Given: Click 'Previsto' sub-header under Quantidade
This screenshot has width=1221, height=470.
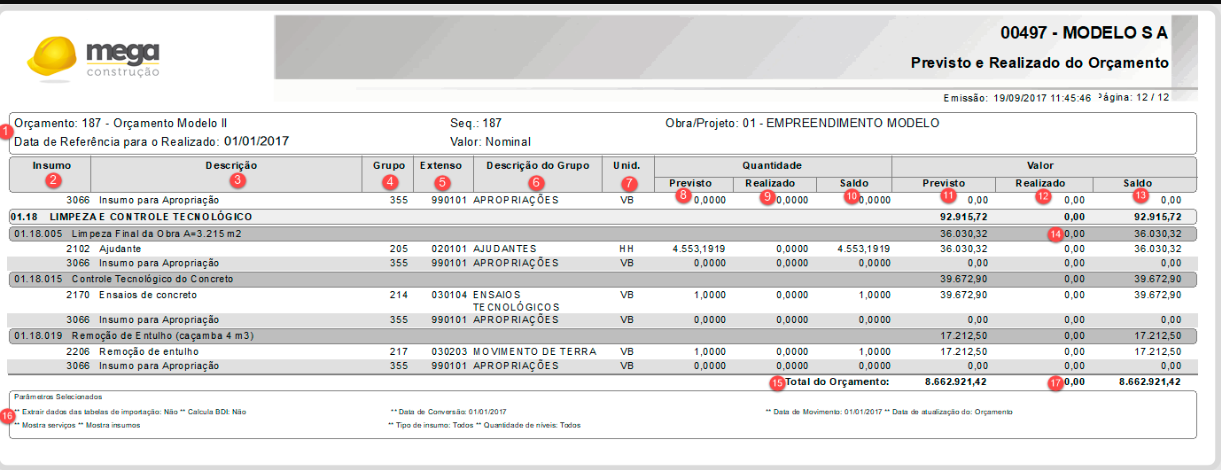Looking at the screenshot, I should (693, 184).
